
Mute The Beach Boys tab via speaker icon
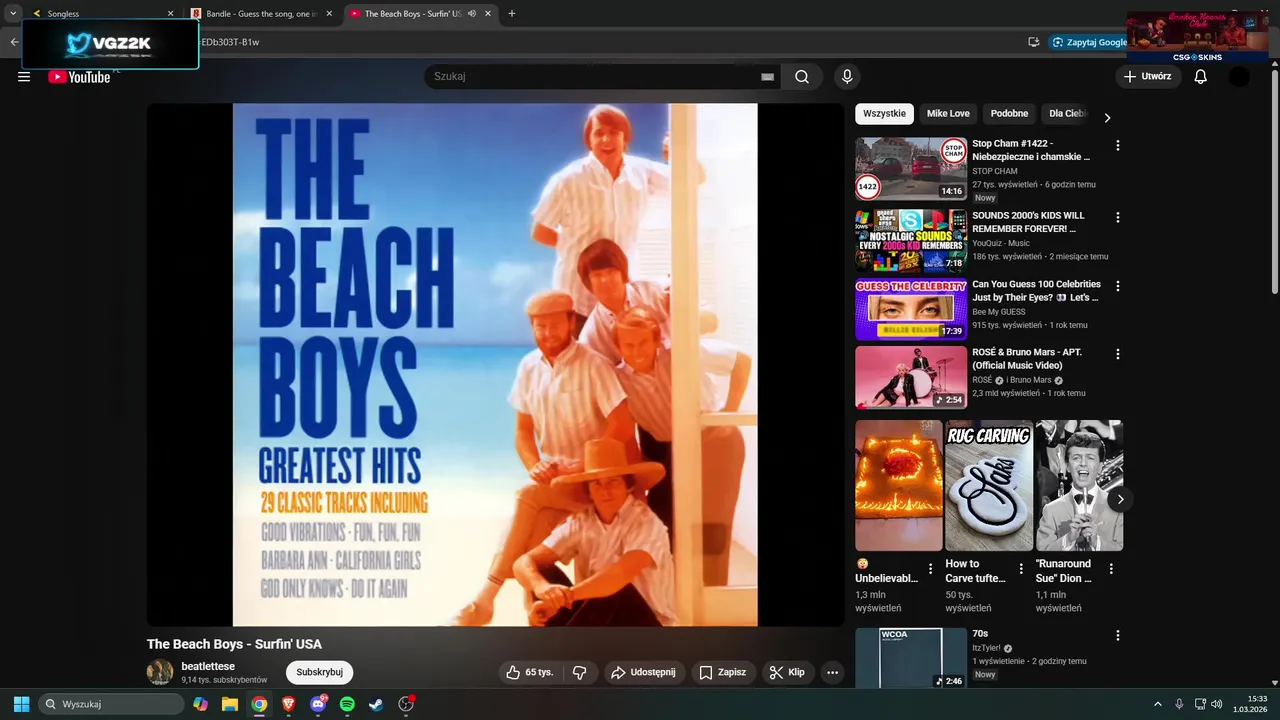coord(472,14)
